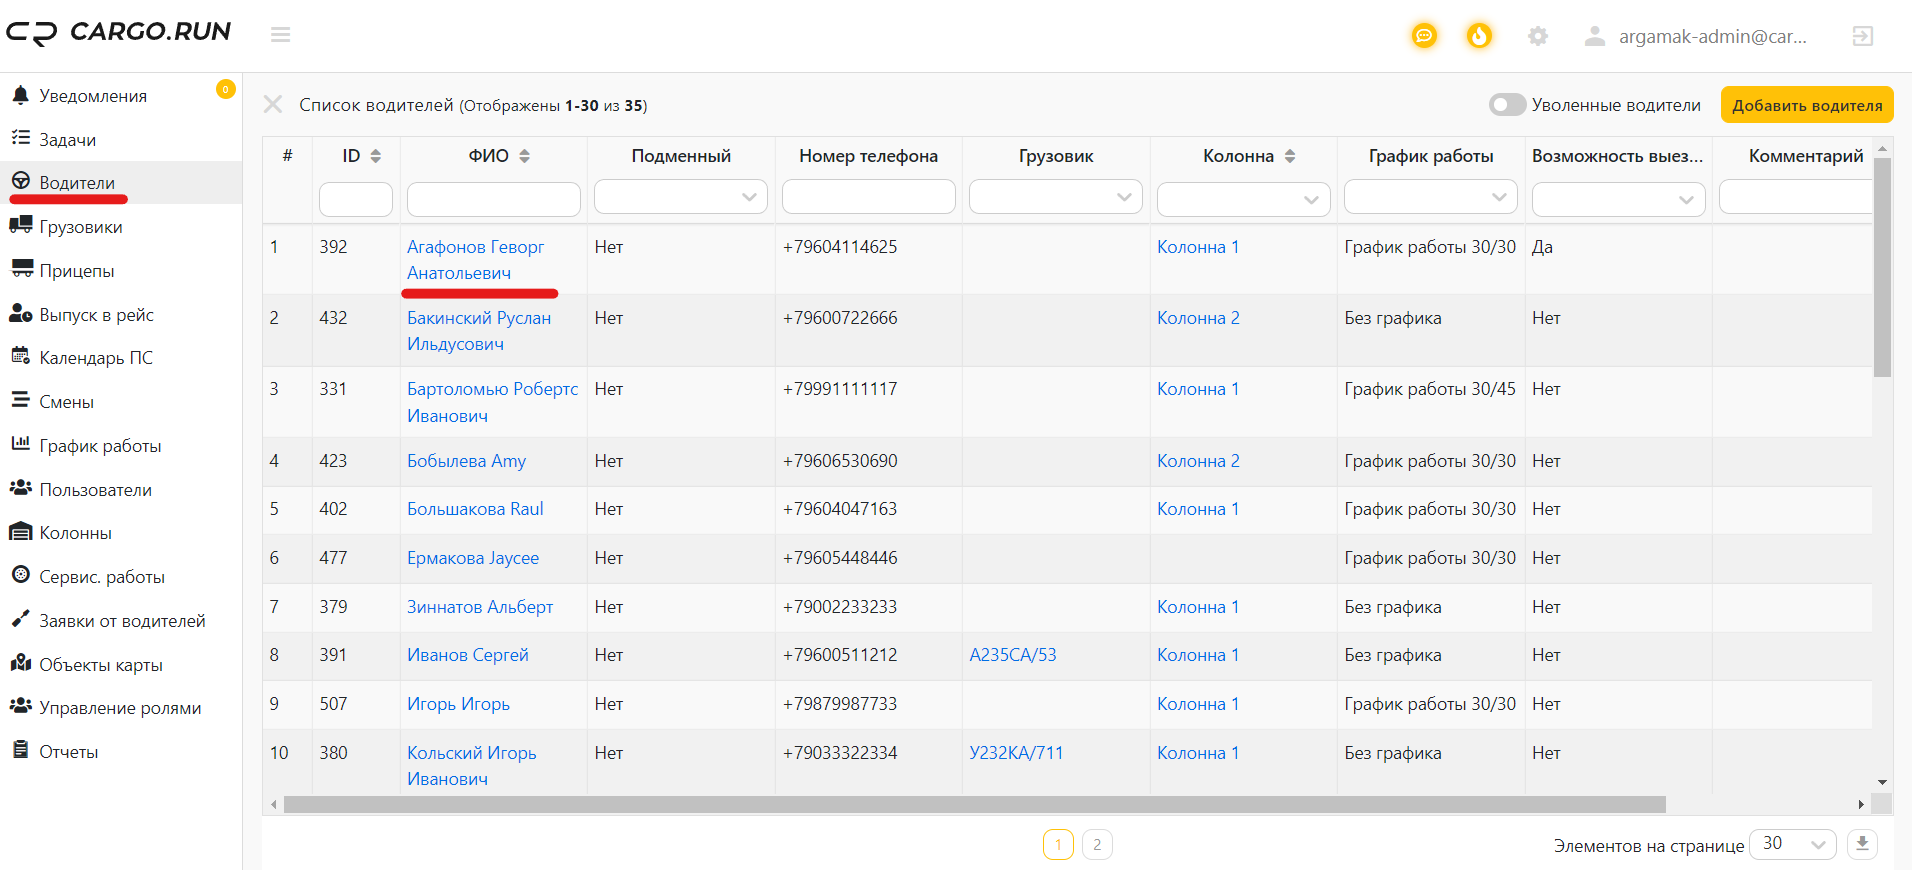Image resolution: width=1912 pixels, height=870 pixels.
Task: Close the driver list with X icon
Action: click(272, 104)
